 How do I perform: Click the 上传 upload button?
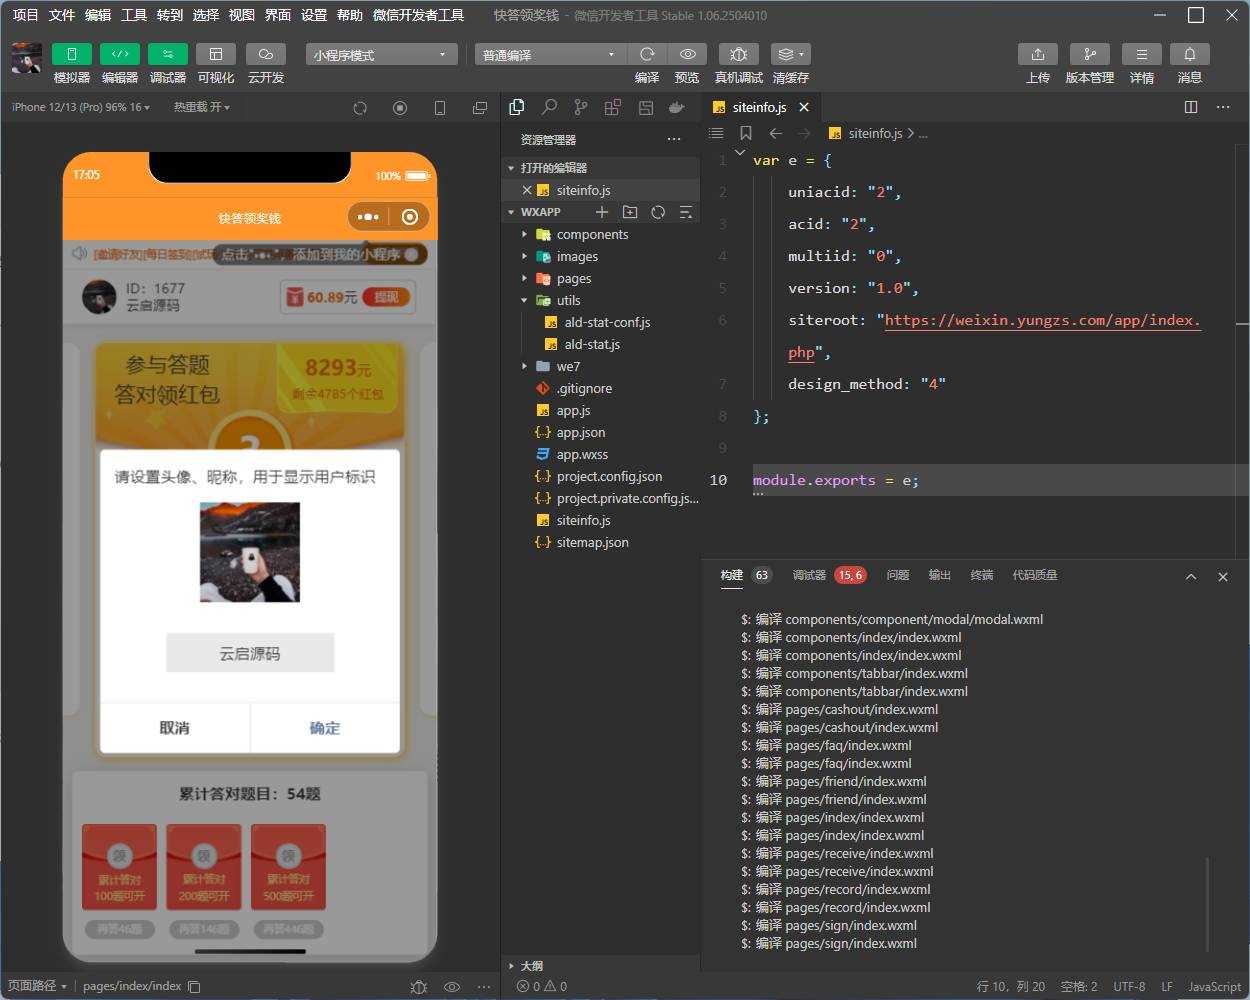(x=1038, y=54)
